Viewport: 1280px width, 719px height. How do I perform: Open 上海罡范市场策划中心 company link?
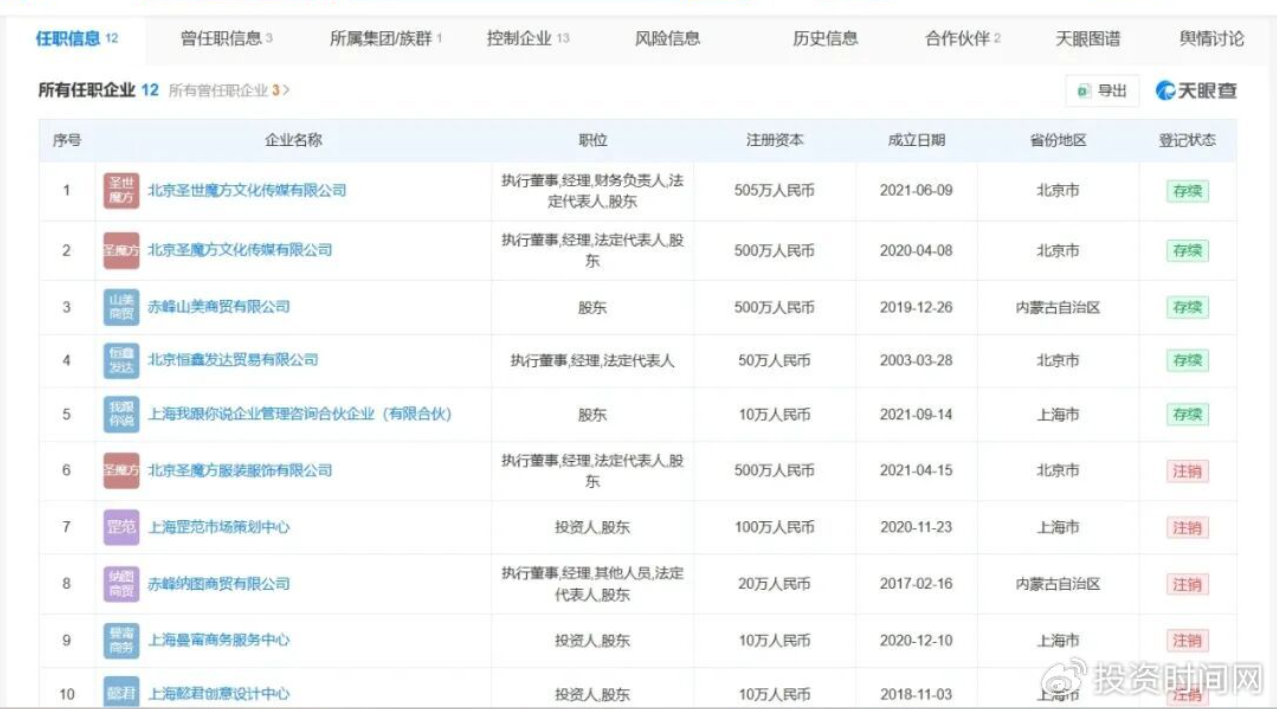[220, 527]
